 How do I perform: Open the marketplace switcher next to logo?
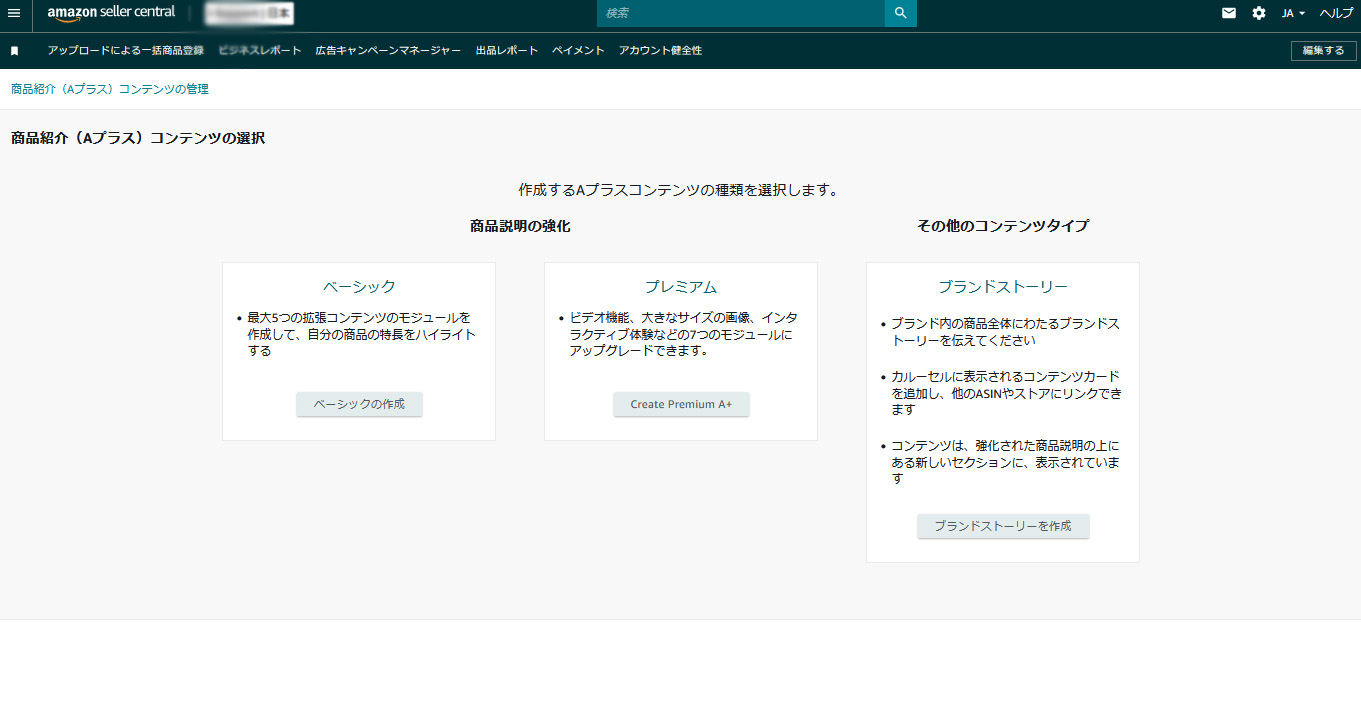(249, 14)
